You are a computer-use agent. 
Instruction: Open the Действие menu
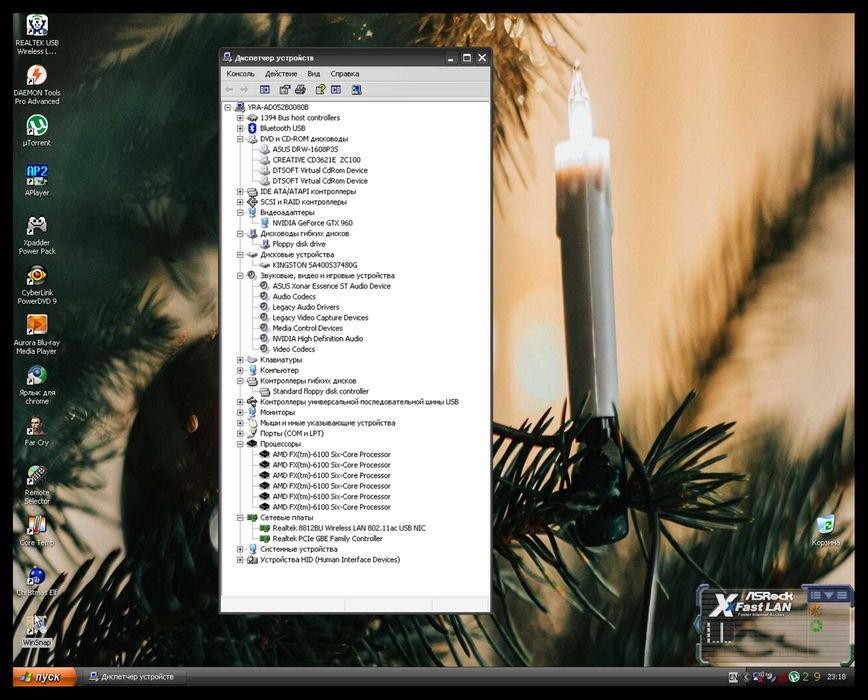pos(281,74)
